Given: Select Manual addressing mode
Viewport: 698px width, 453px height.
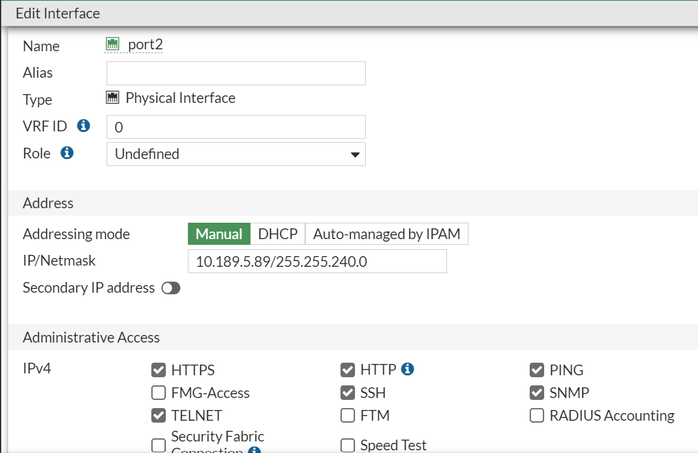Looking at the screenshot, I should 218,234.
